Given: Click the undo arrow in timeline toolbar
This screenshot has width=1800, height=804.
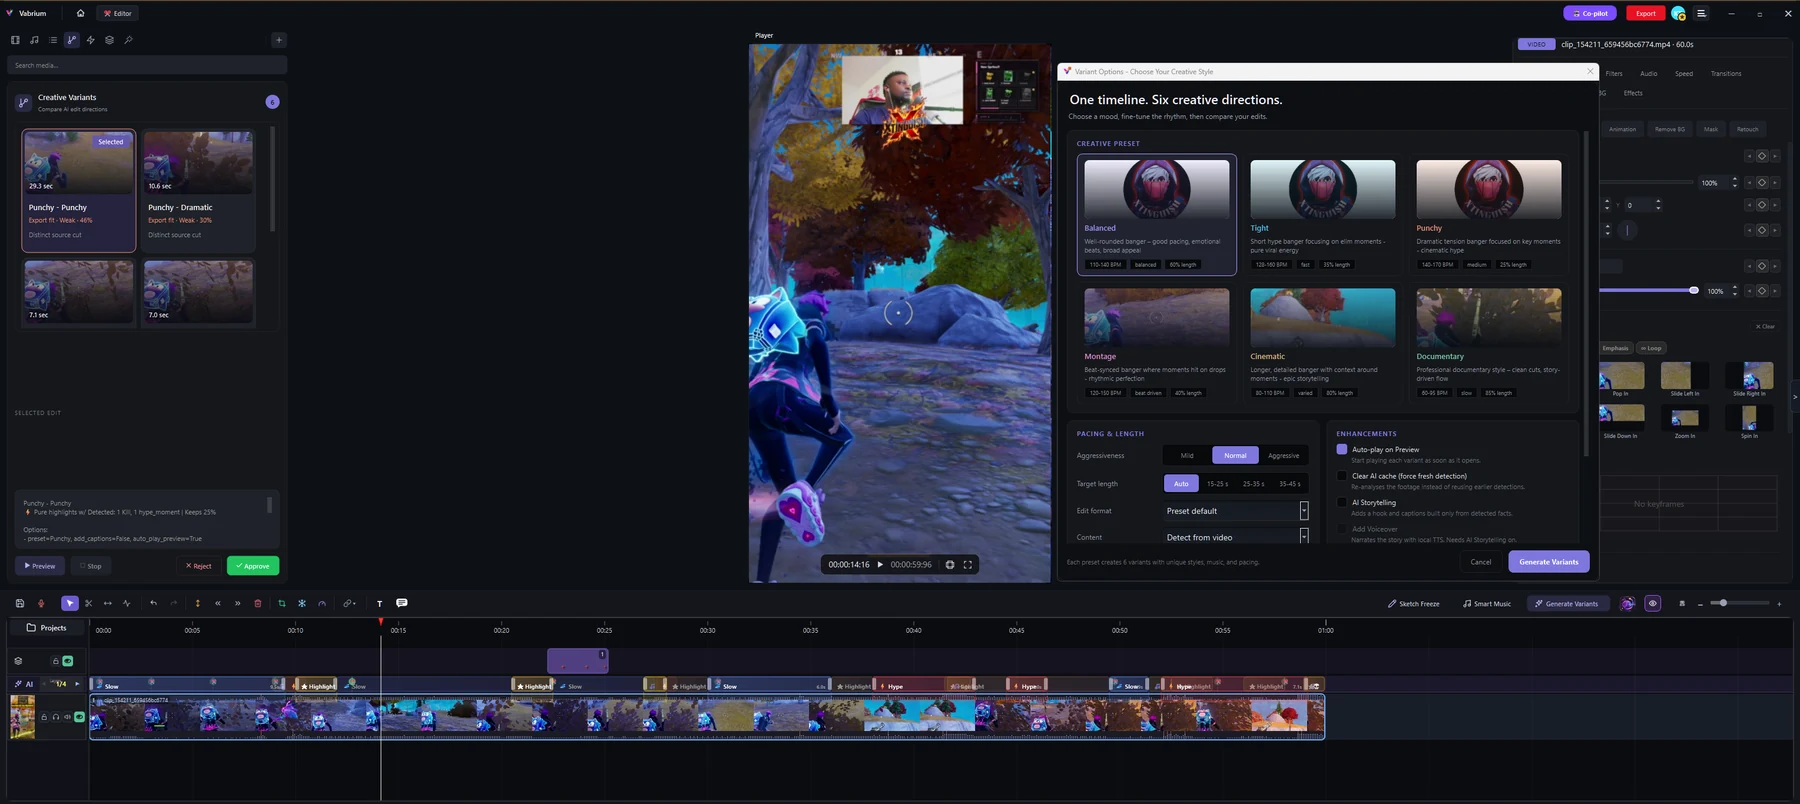Looking at the screenshot, I should click(x=153, y=603).
